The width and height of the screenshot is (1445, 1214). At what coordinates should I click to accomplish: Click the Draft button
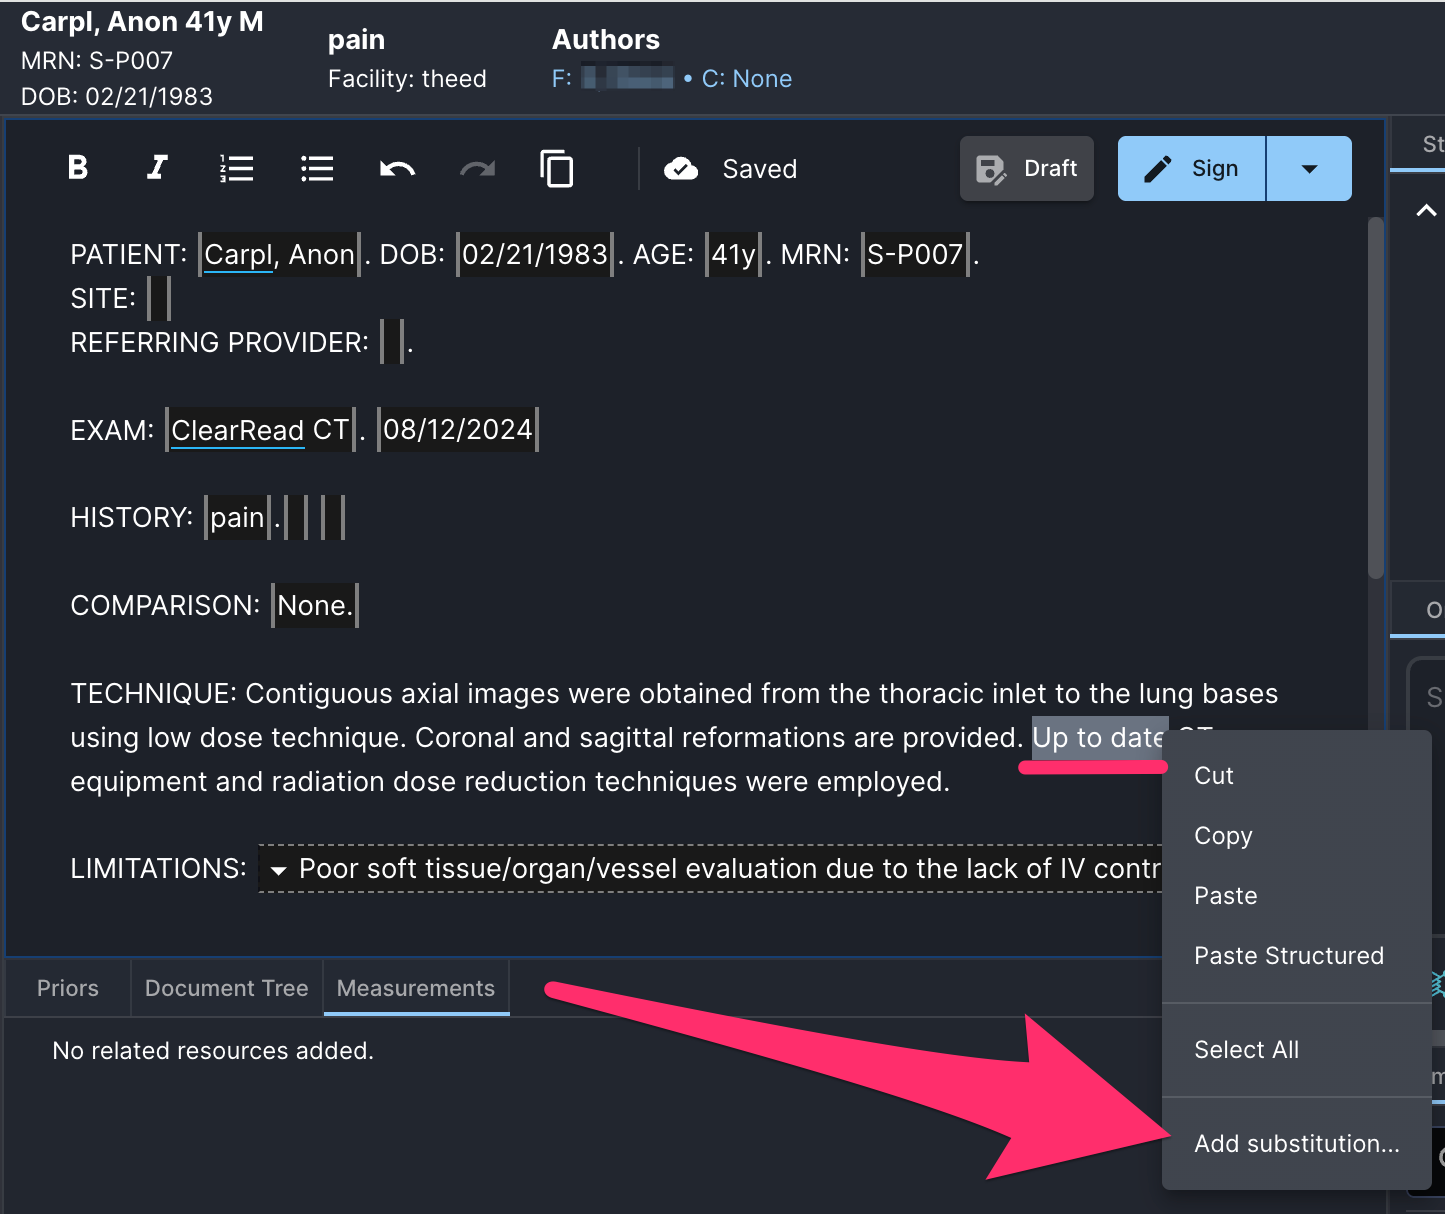1027,169
